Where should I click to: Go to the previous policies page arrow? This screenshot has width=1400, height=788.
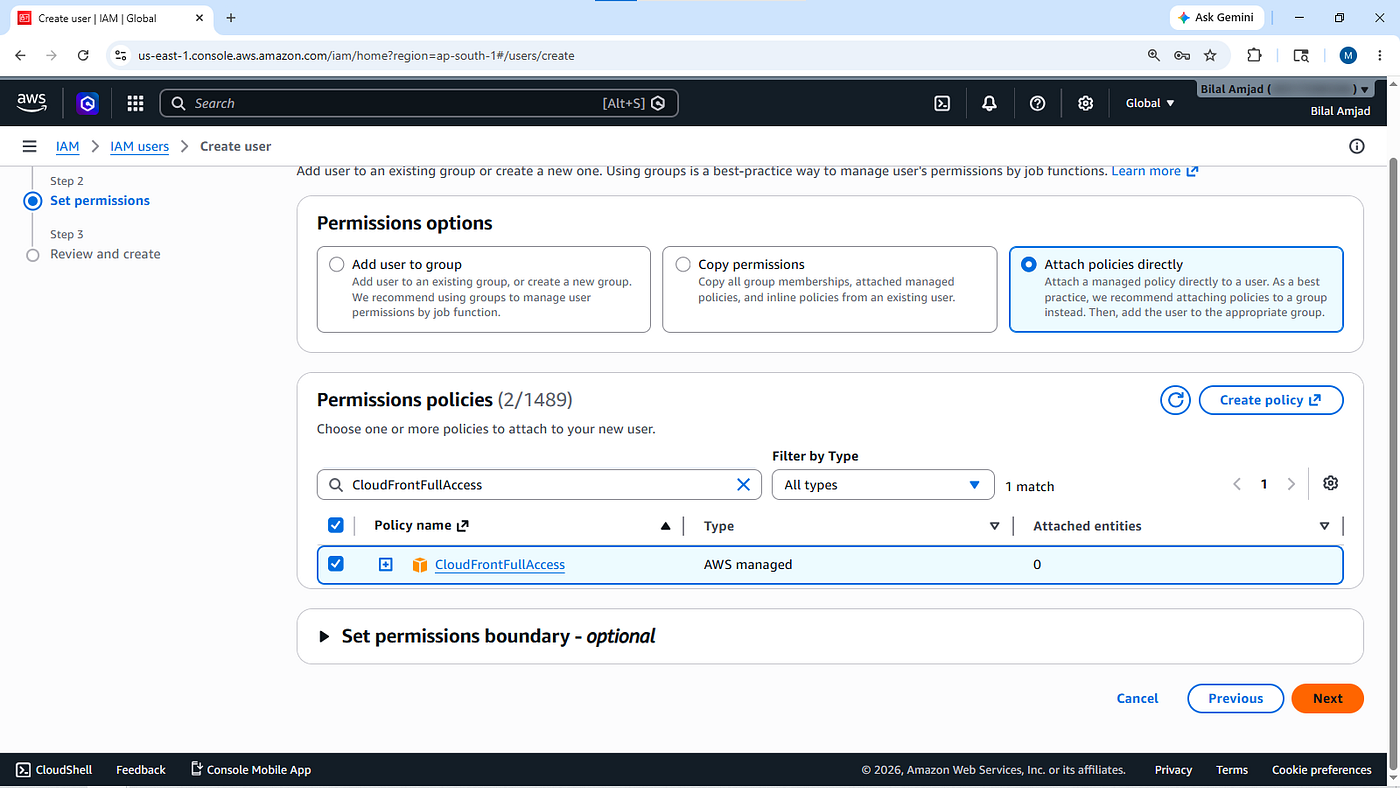tap(1237, 484)
